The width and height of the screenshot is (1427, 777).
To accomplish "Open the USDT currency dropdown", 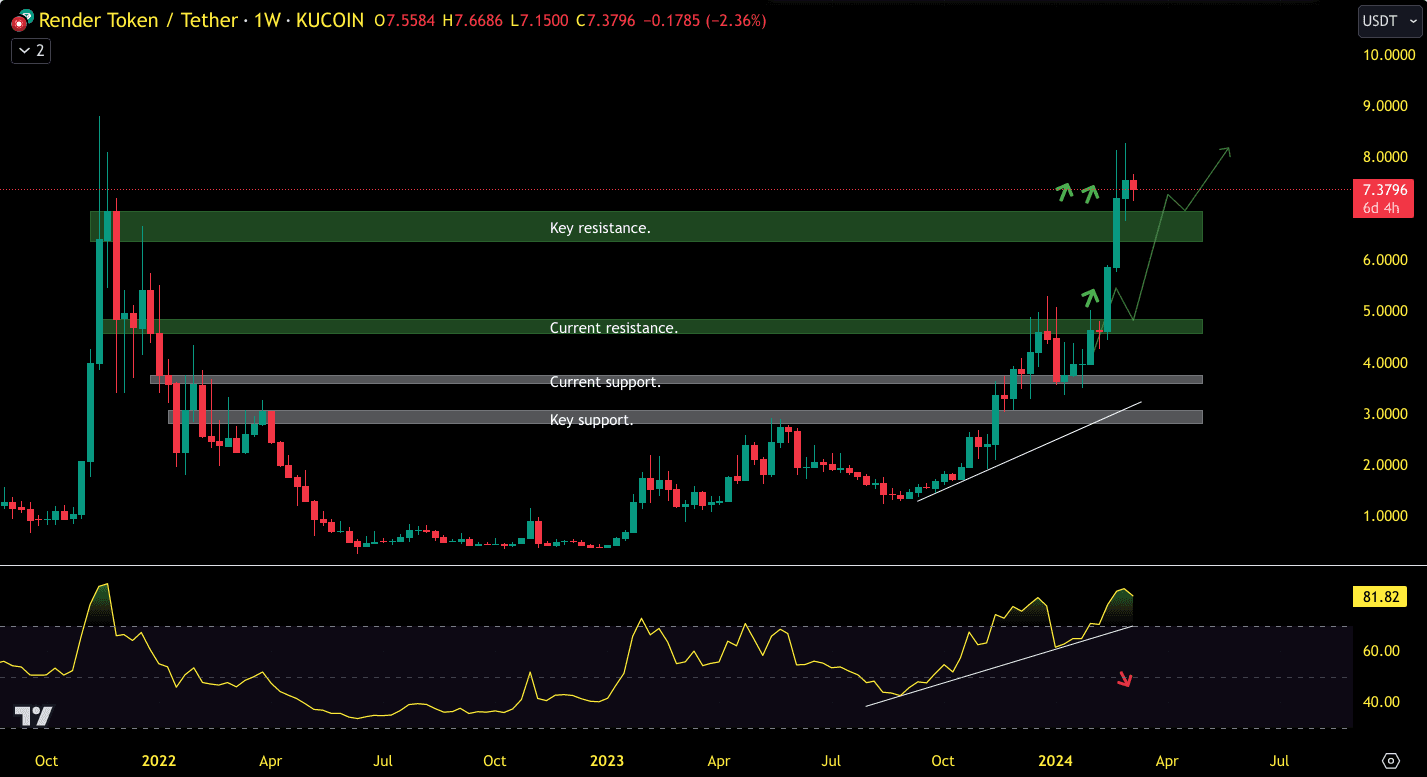I will tap(1389, 20).
